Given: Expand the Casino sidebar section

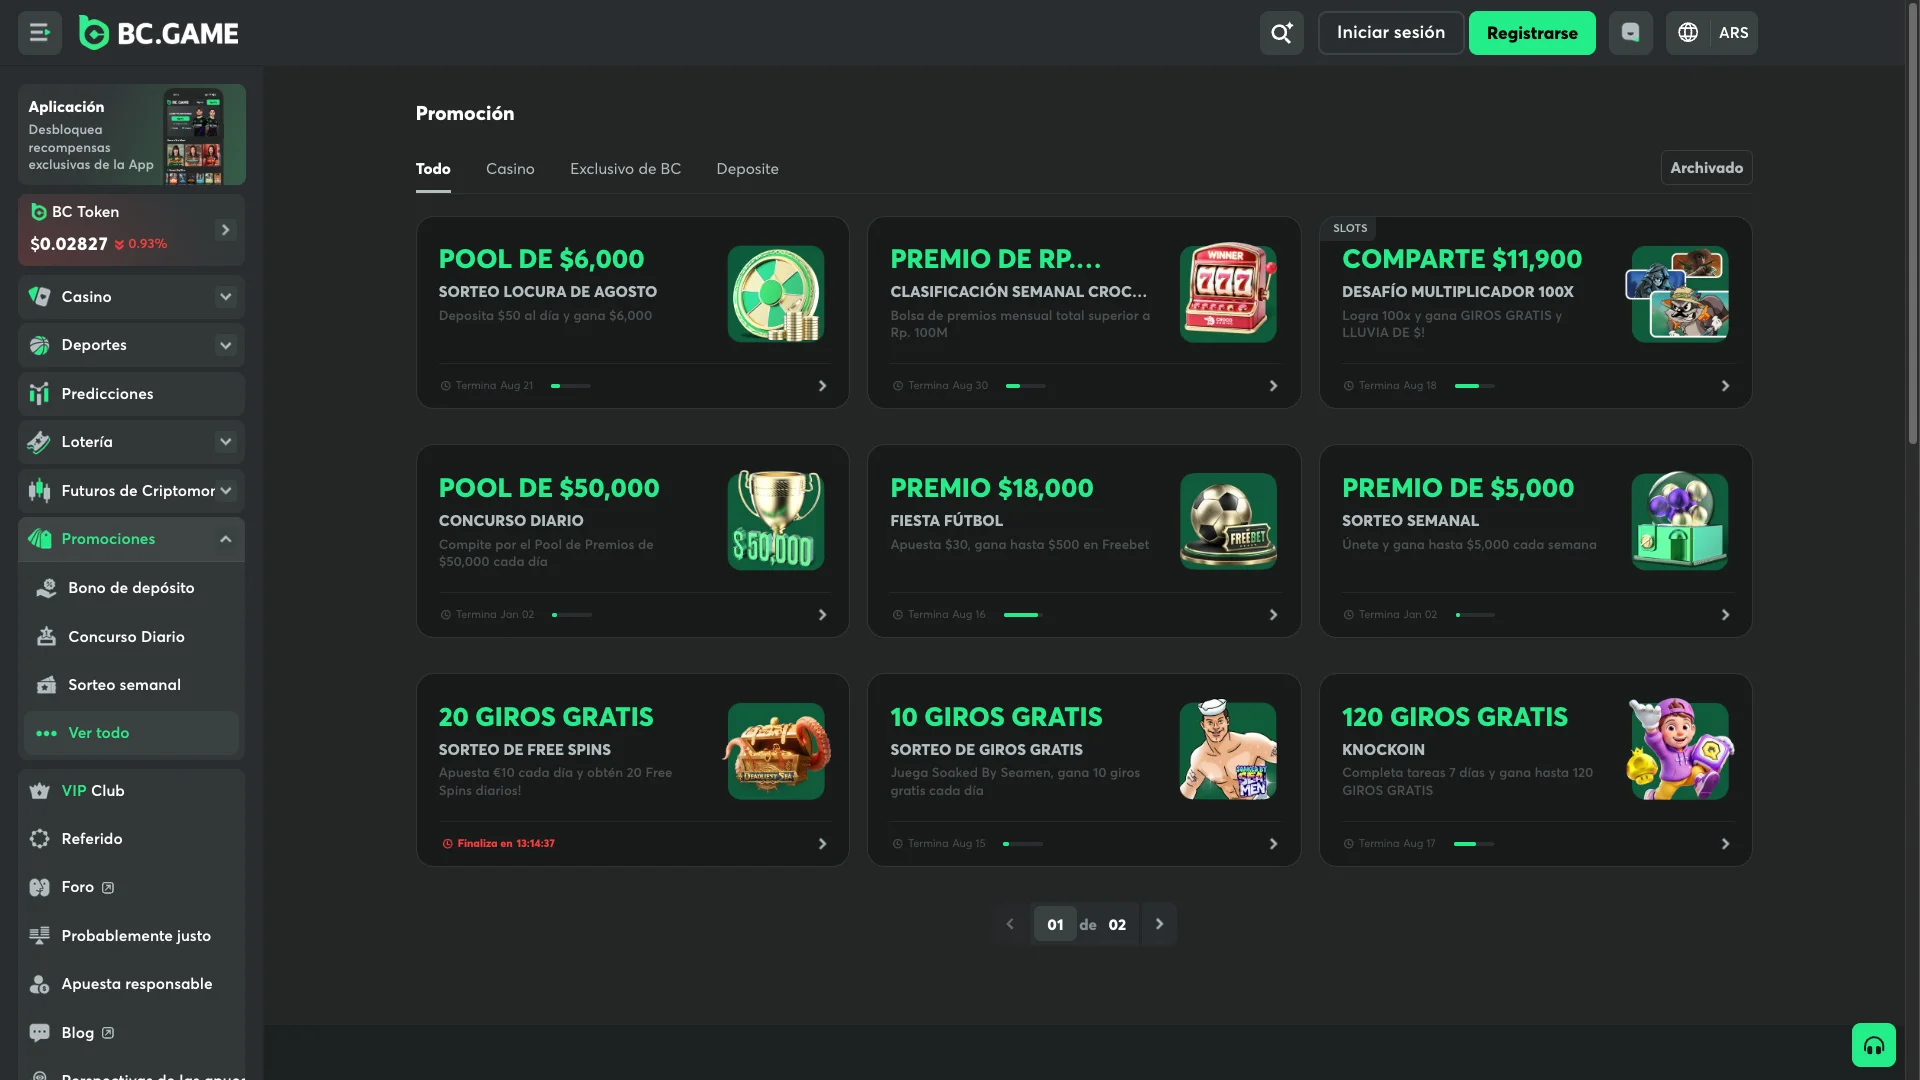Looking at the screenshot, I should click(x=225, y=297).
